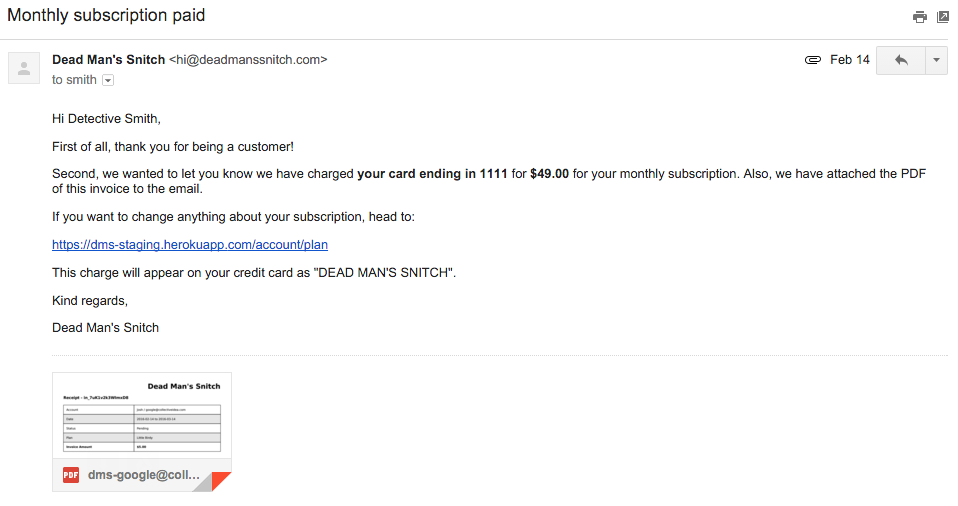Click the 'Hi Detective Smith' greeting line
The height and width of the screenshot is (506, 958).
[106, 119]
